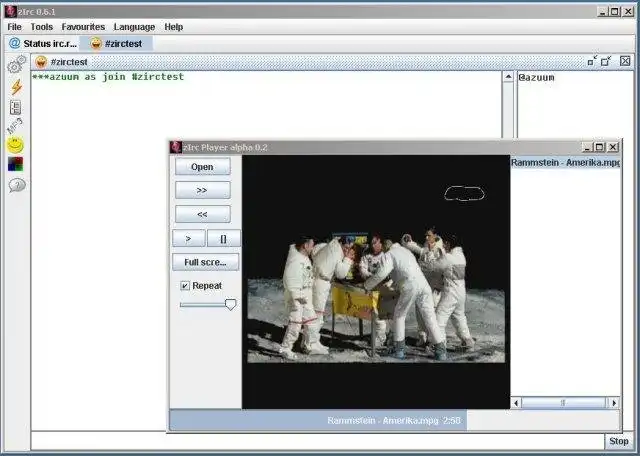Click the playlist scrollbar left arrow
The height and width of the screenshot is (456, 640).
(516, 403)
